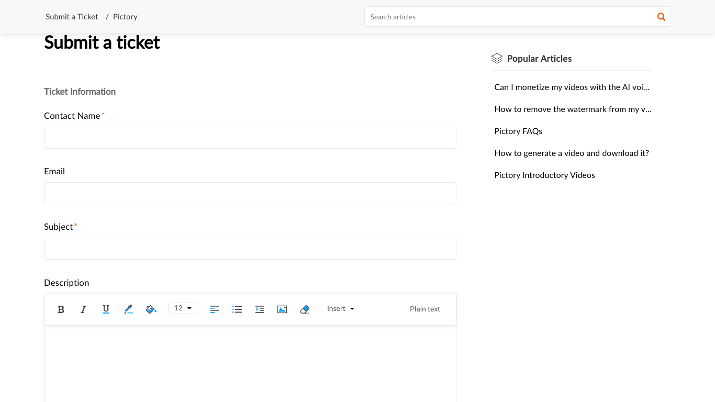The width and height of the screenshot is (715, 402).
Task: Clear formatting with the eraser icon
Action: 305,309
